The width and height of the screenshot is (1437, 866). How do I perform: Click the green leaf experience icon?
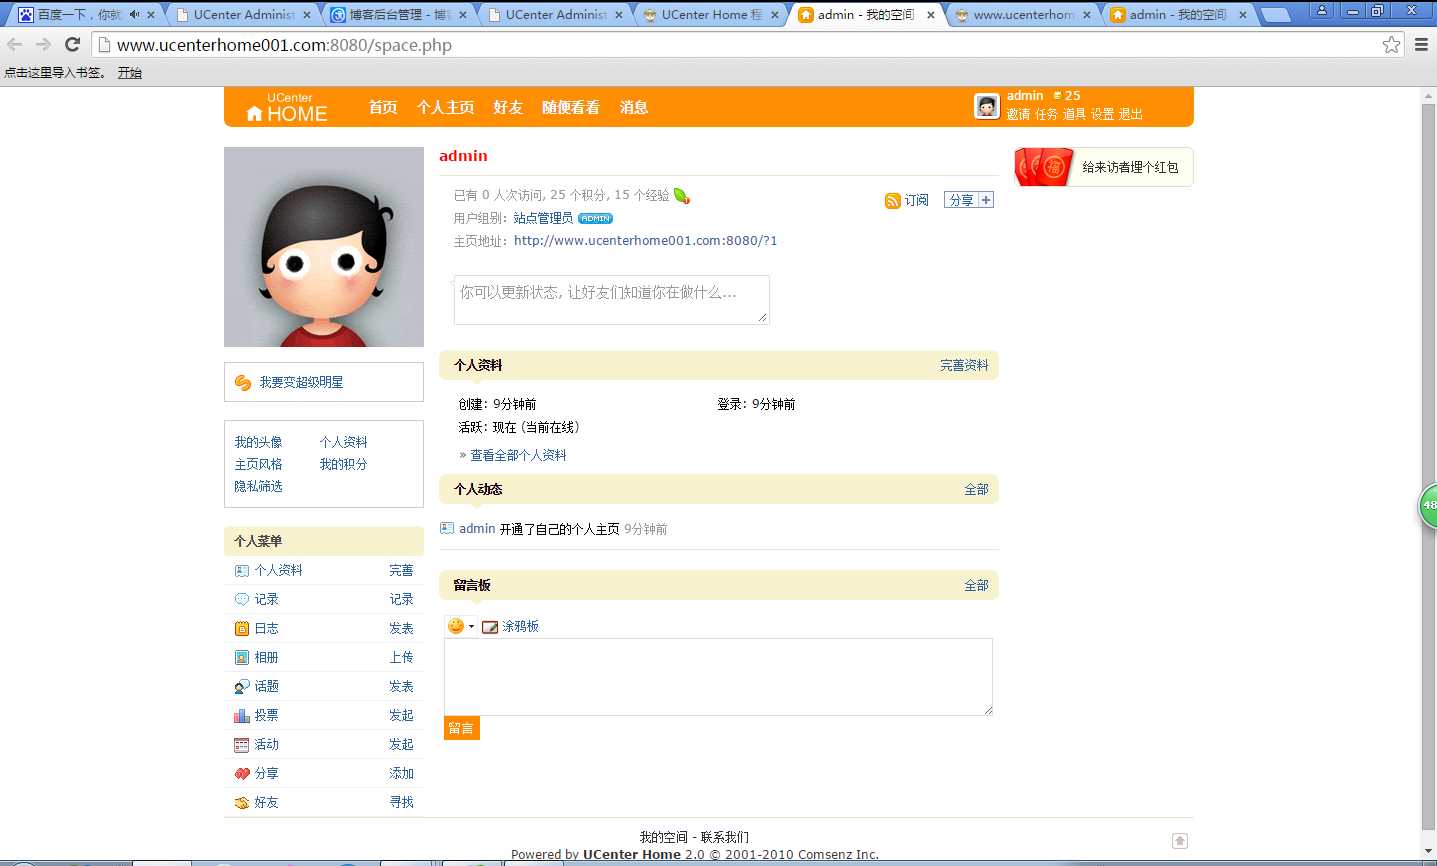tap(682, 196)
